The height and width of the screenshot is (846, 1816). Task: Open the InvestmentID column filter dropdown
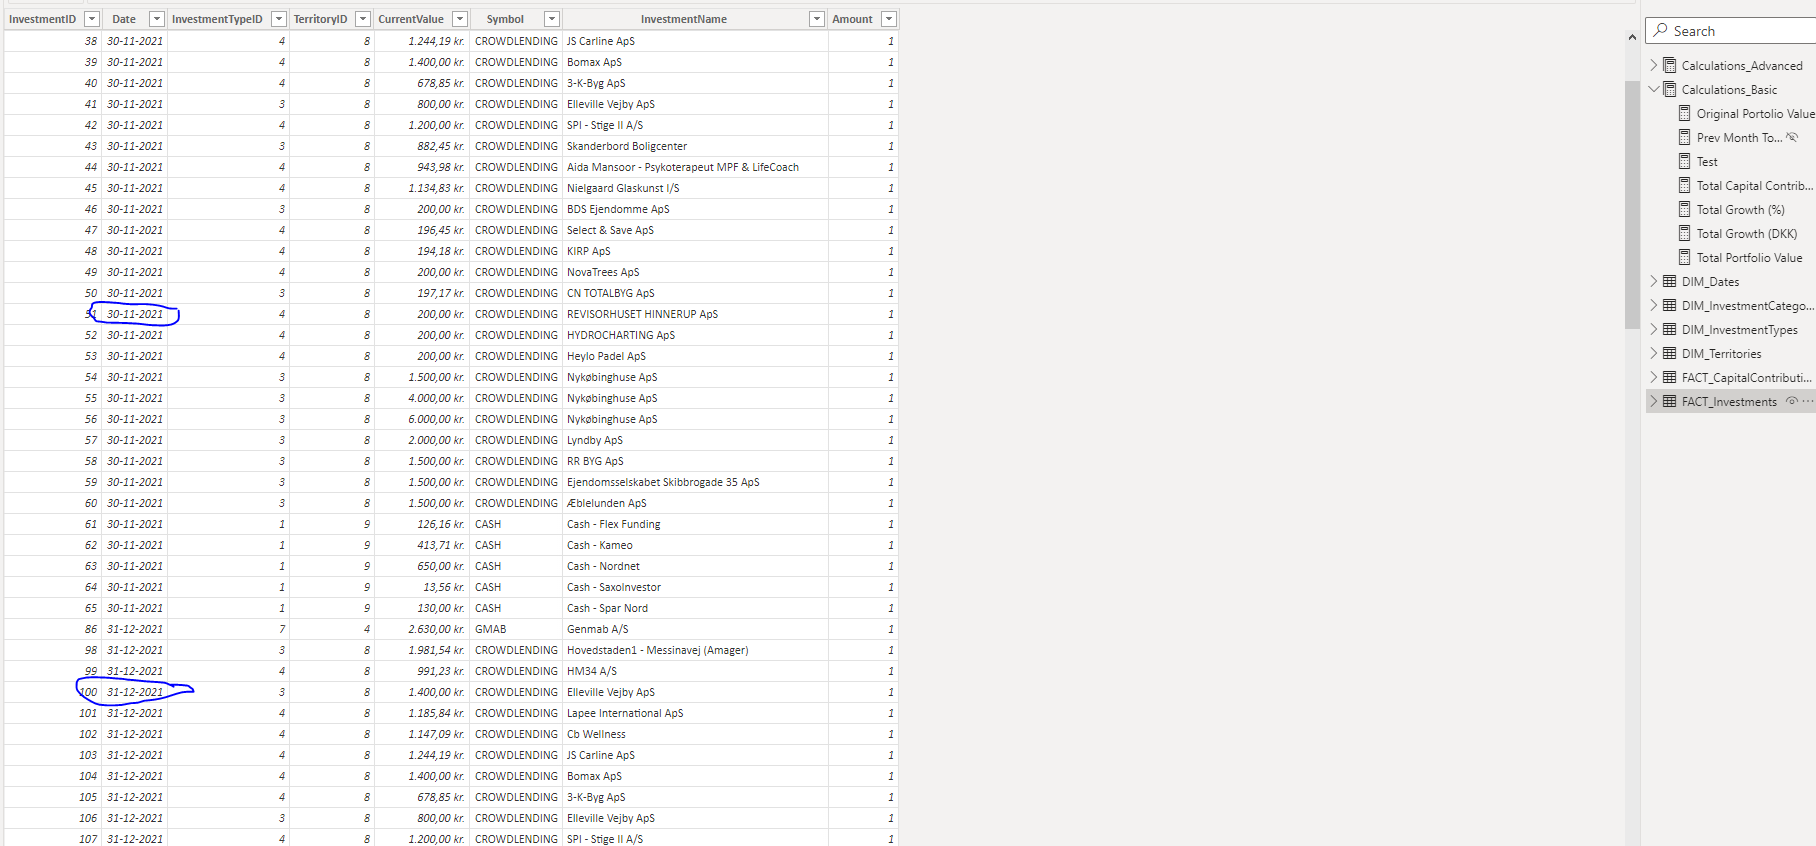pyautogui.click(x=92, y=19)
